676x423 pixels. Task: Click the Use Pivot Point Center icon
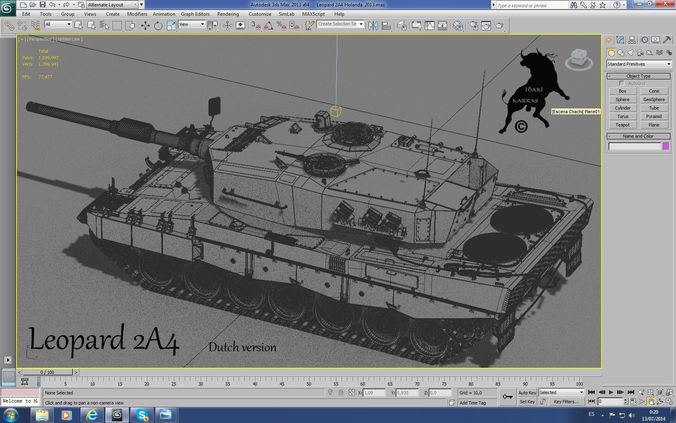[x=212, y=26]
